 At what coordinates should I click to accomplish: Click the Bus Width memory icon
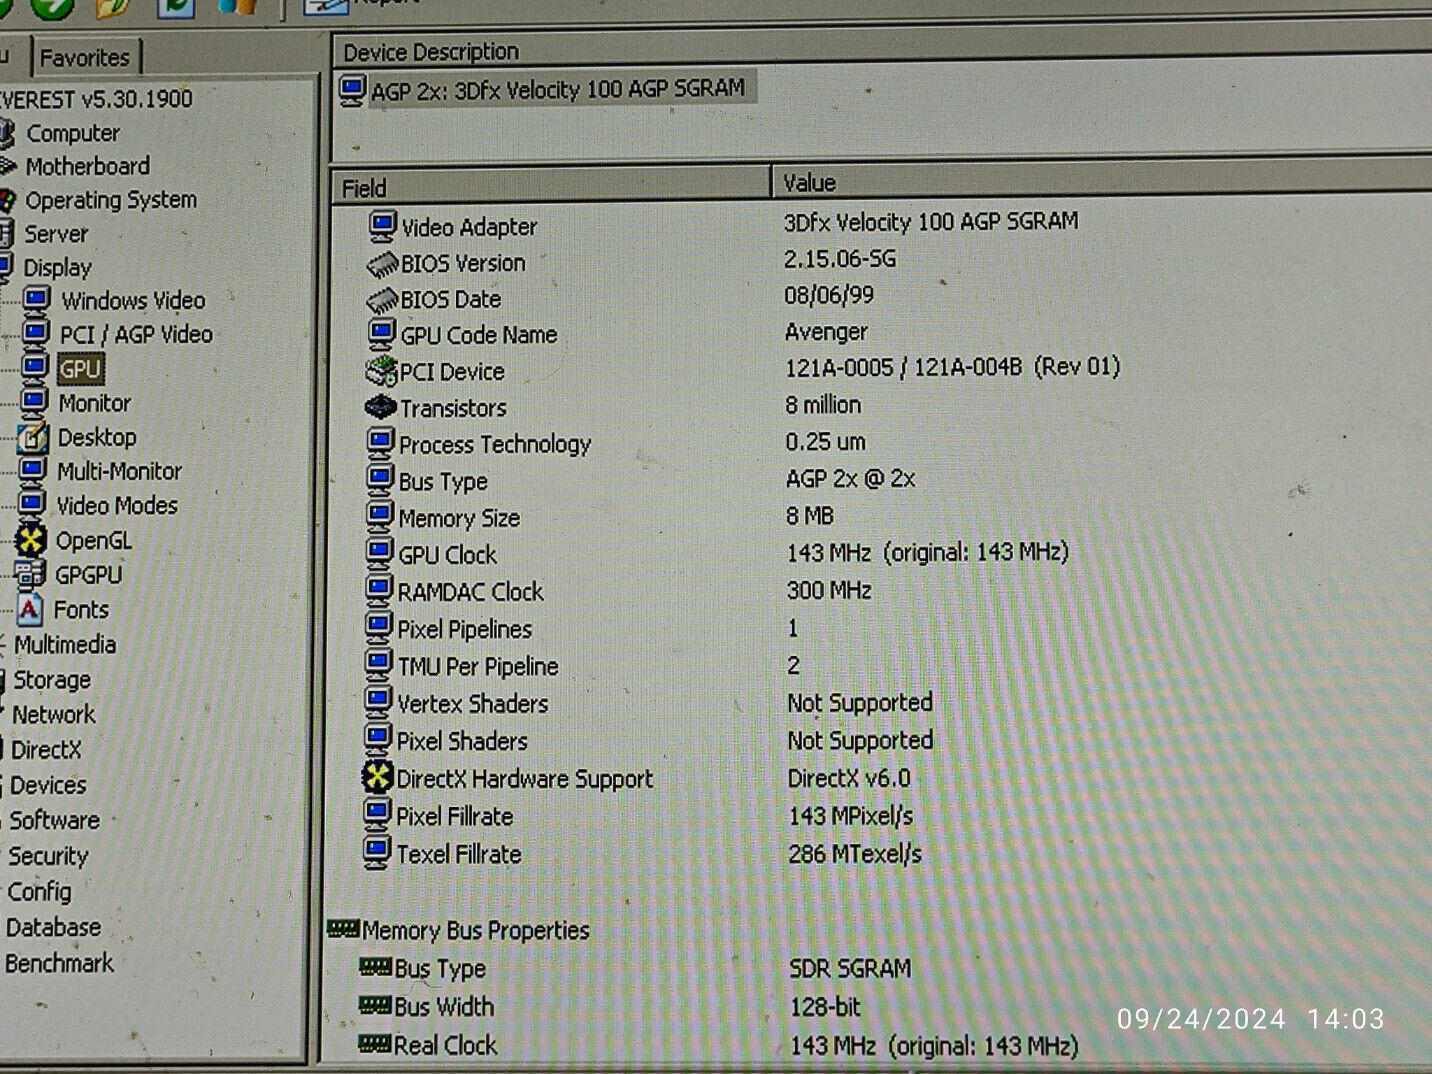point(375,1005)
